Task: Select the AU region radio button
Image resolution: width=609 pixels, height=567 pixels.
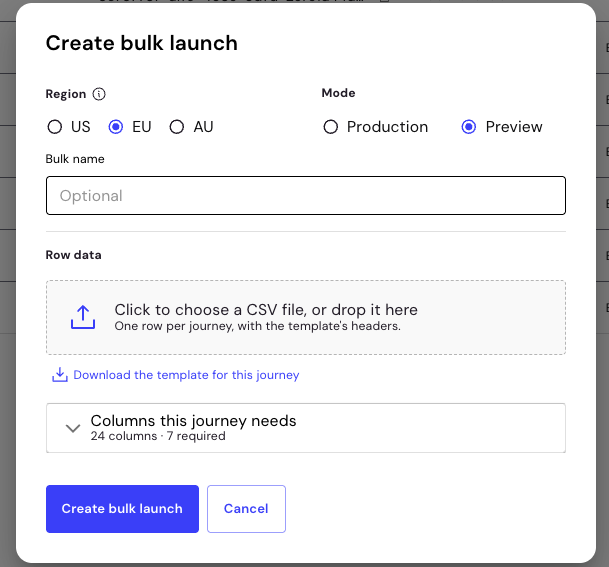Action: click(177, 127)
